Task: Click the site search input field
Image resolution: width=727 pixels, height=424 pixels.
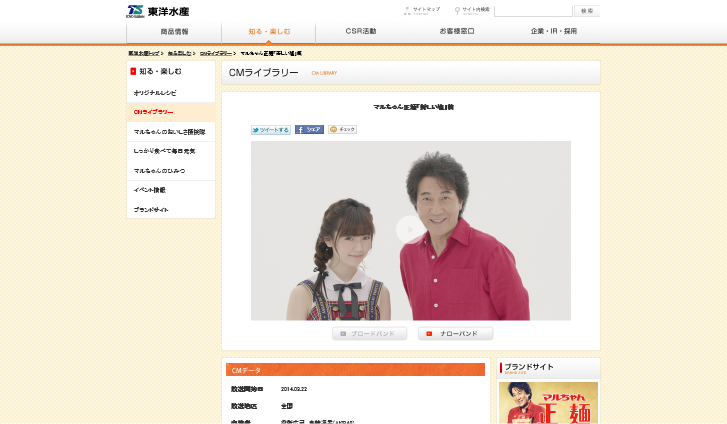Action: (533, 11)
